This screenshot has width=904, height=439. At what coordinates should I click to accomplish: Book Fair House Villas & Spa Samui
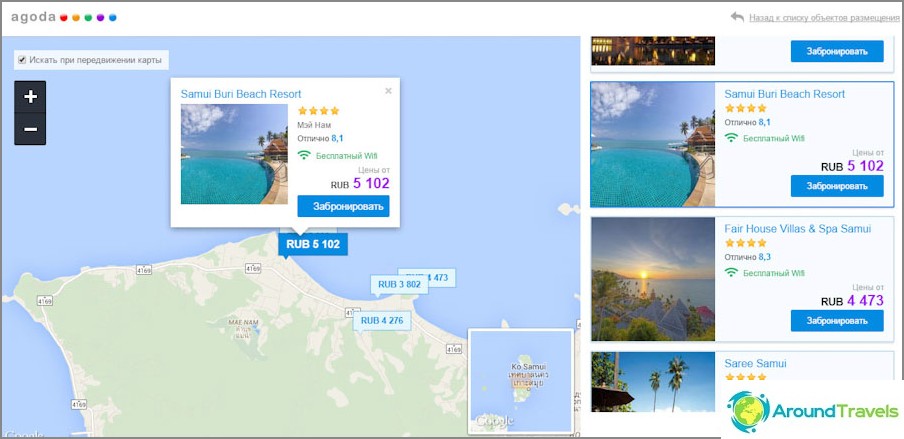click(x=837, y=320)
